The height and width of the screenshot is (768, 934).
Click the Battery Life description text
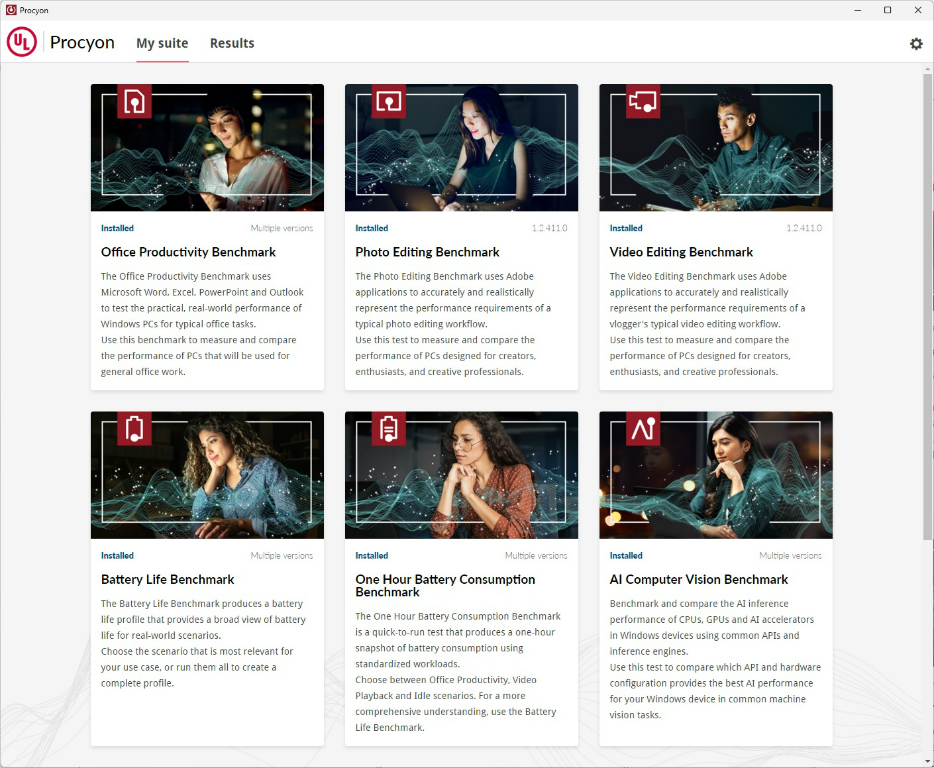[x=203, y=643]
